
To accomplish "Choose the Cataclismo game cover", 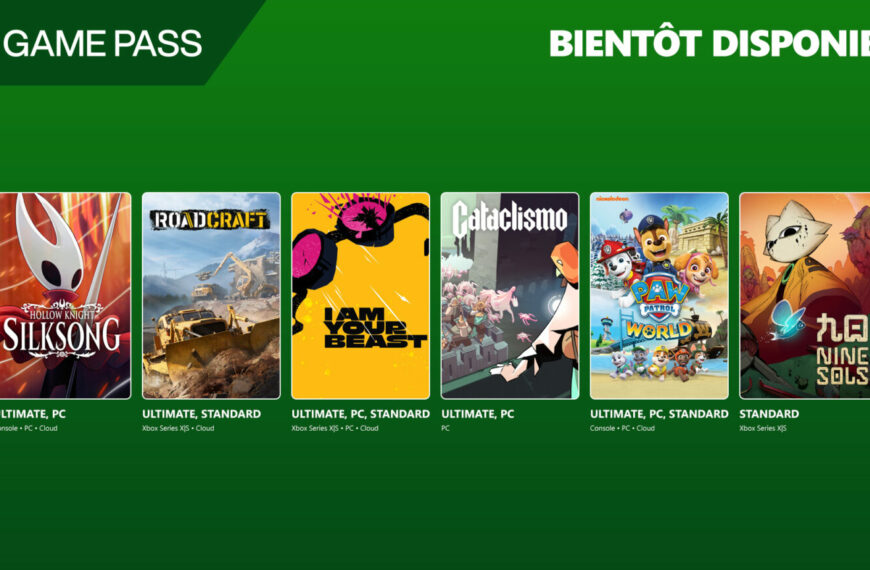I will (x=510, y=296).
